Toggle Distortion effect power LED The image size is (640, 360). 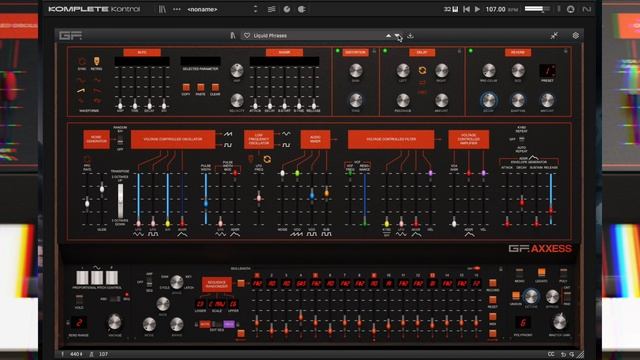(338, 51)
